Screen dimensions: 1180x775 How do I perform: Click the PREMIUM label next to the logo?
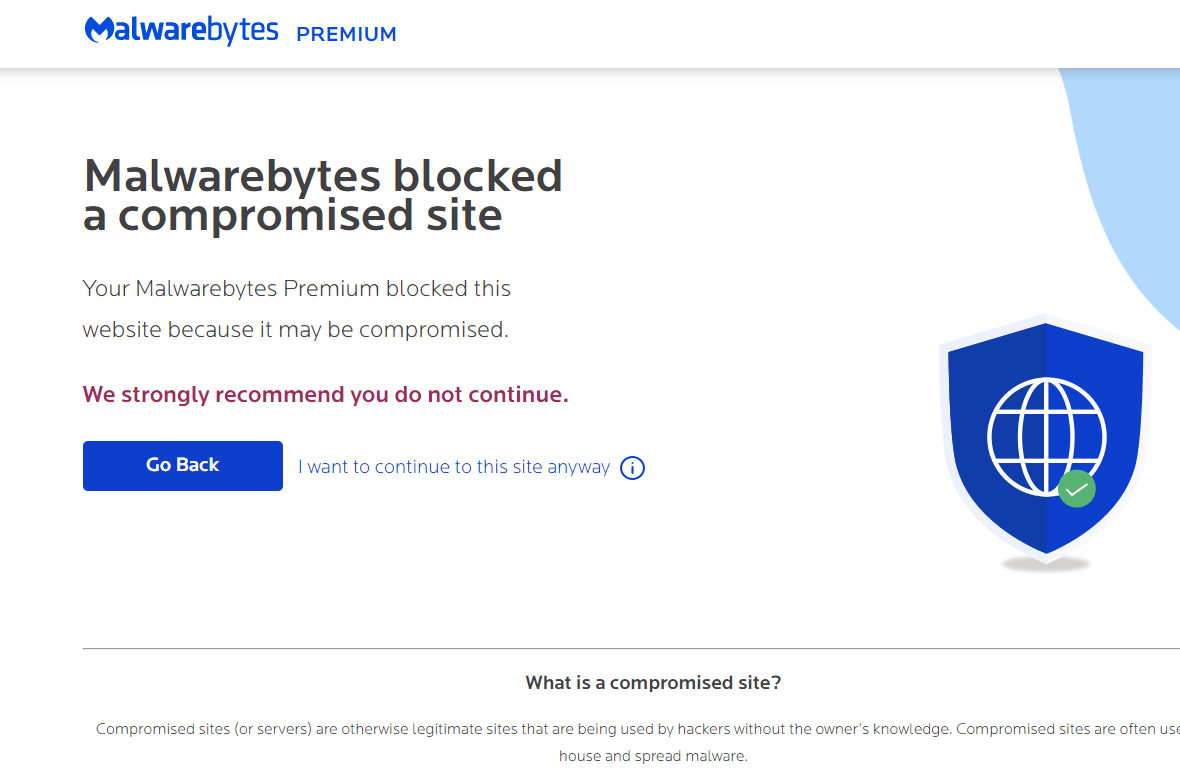(x=346, y=35)
